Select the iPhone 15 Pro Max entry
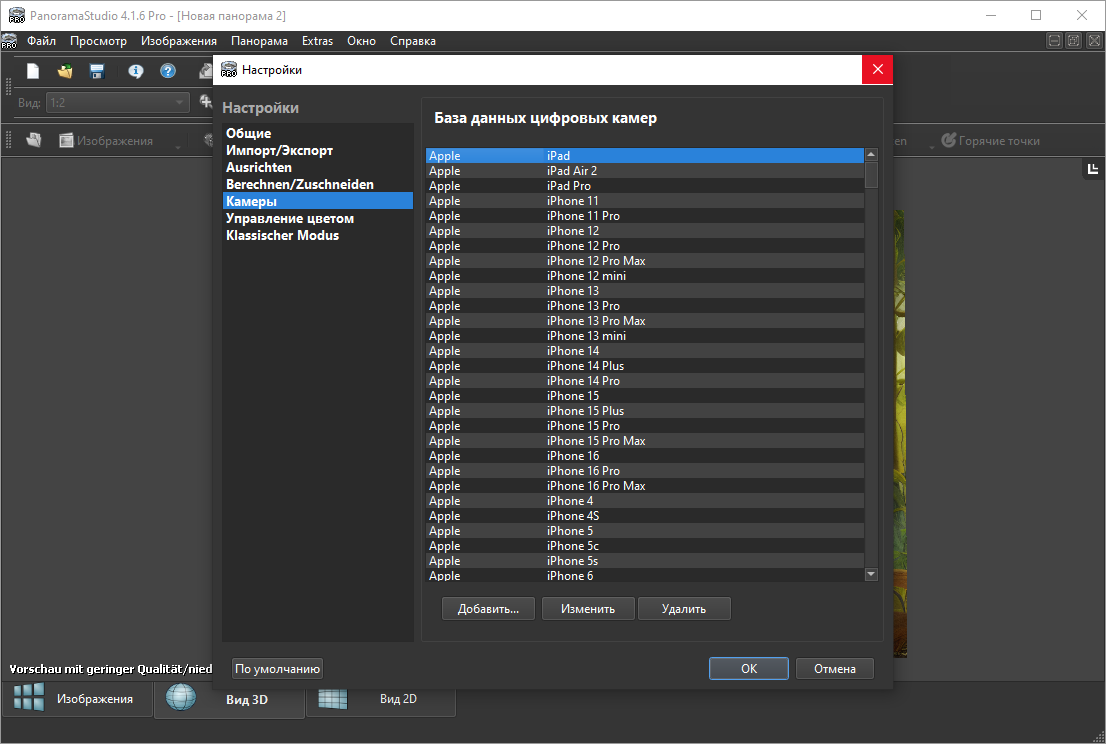Viewport: 1106px width, 744px height. pos(596,441)
